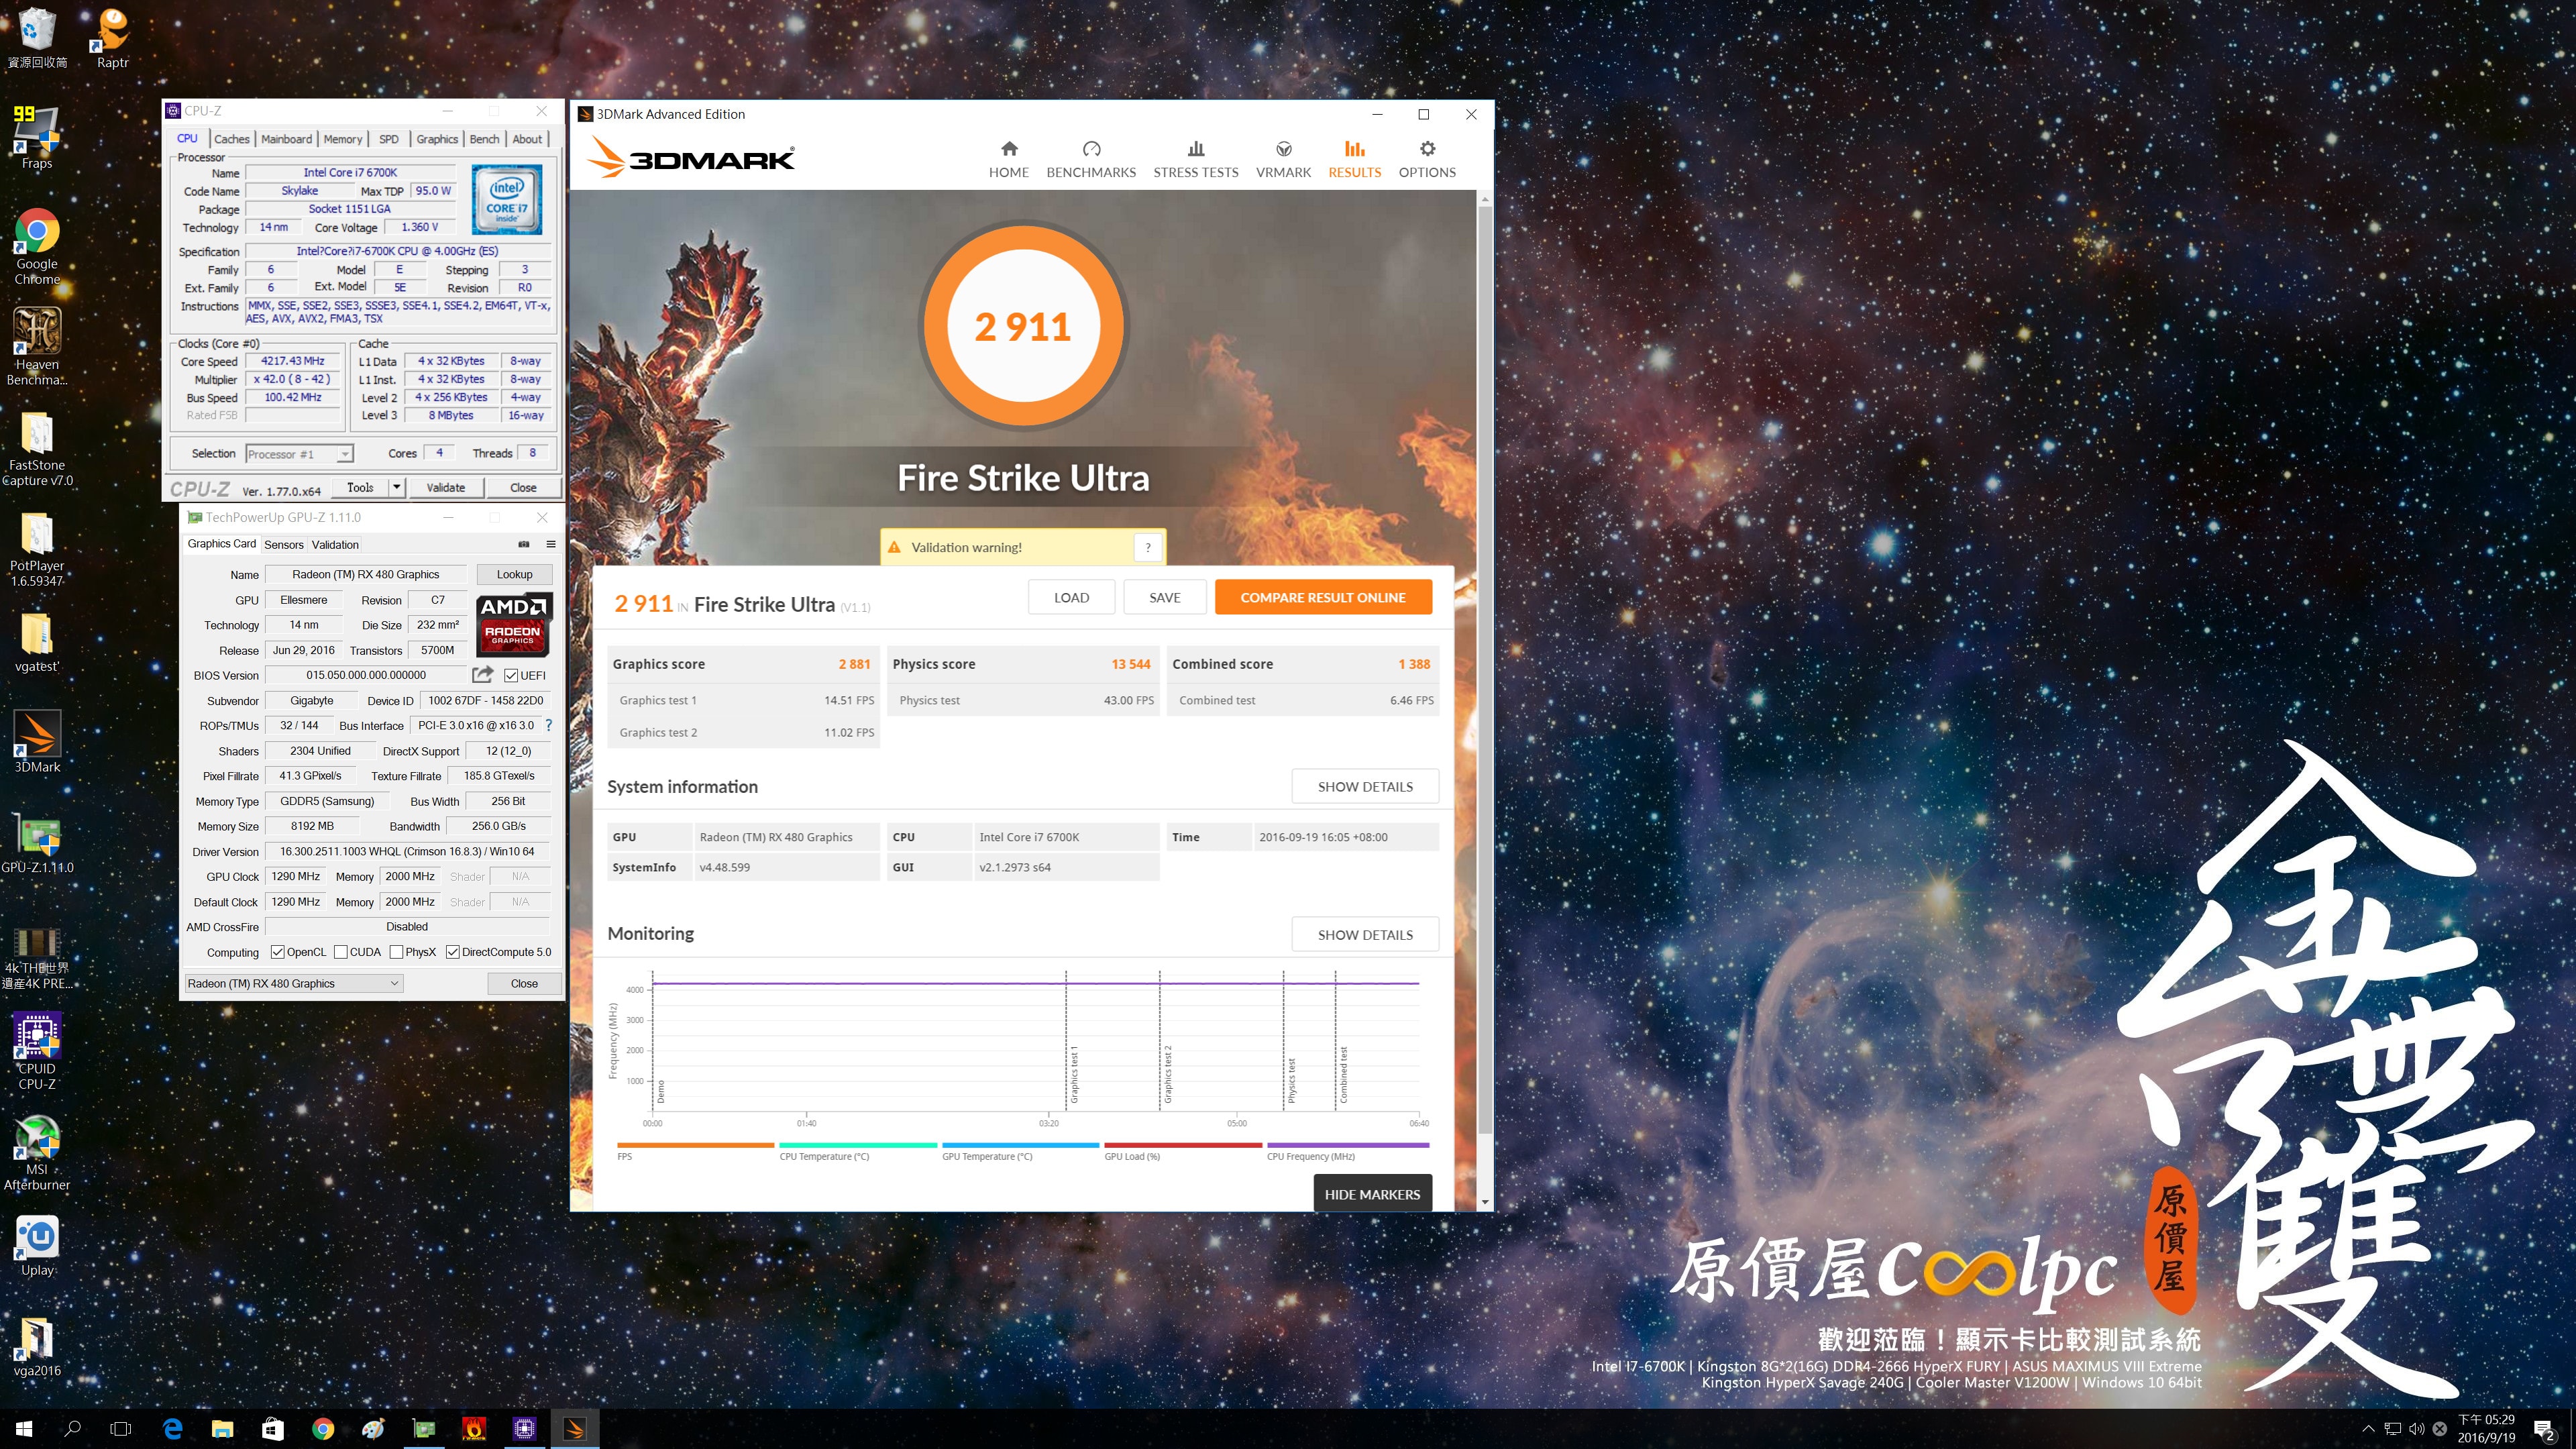Open the Validation tab in GPU-Z
Screen dimensions: 2576x1449
[335, 545]
